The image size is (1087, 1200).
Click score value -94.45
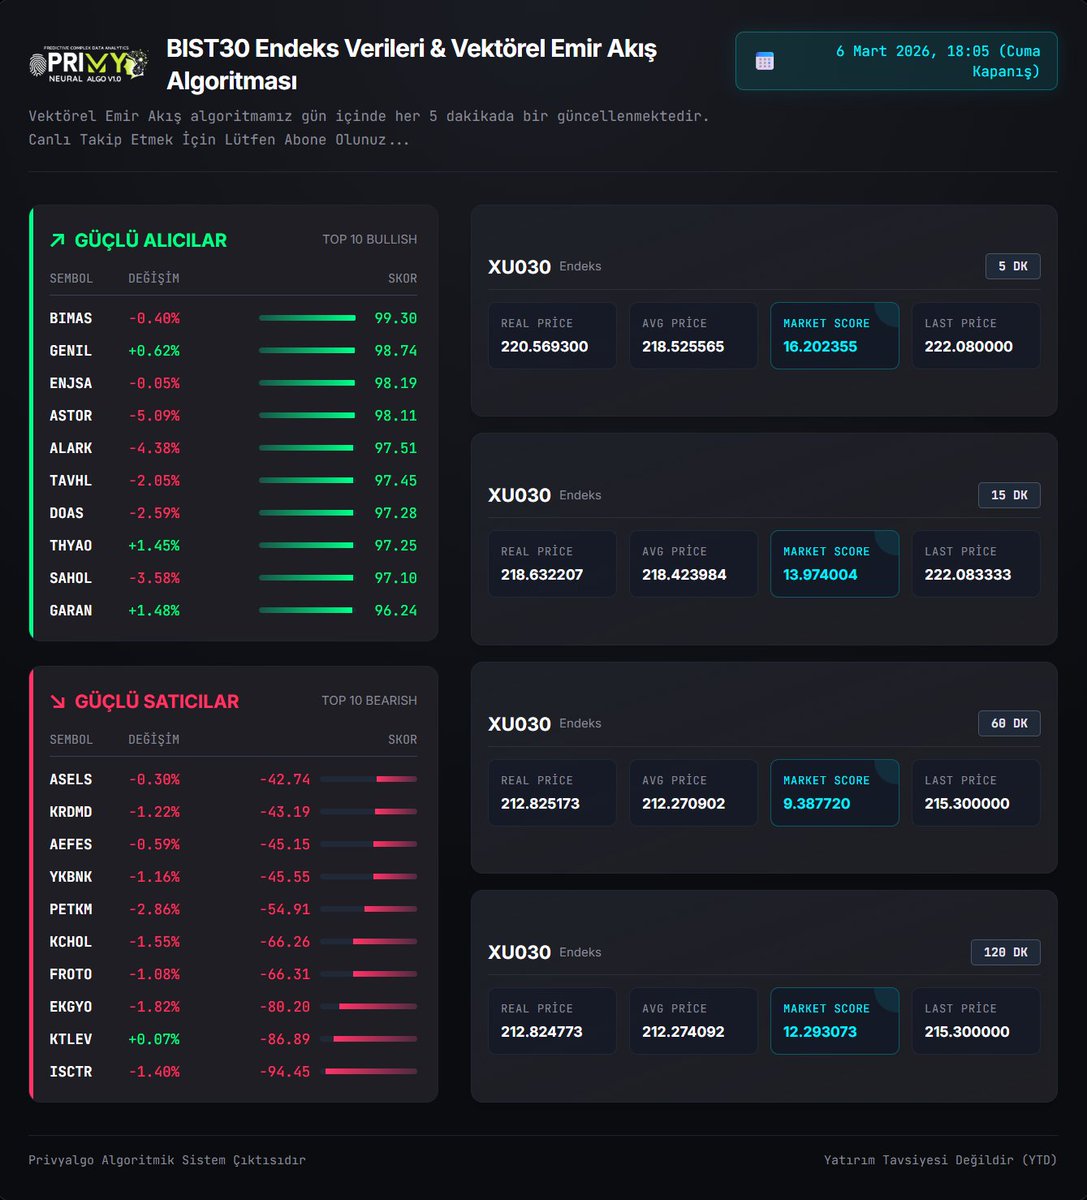[285, 1071]
